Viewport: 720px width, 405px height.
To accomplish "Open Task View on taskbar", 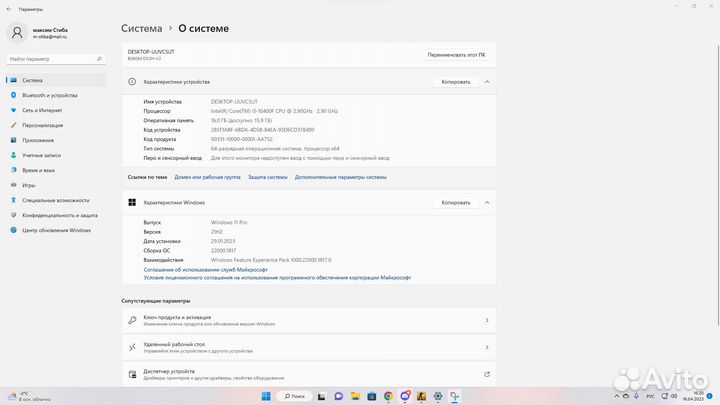I will (321, 396).
